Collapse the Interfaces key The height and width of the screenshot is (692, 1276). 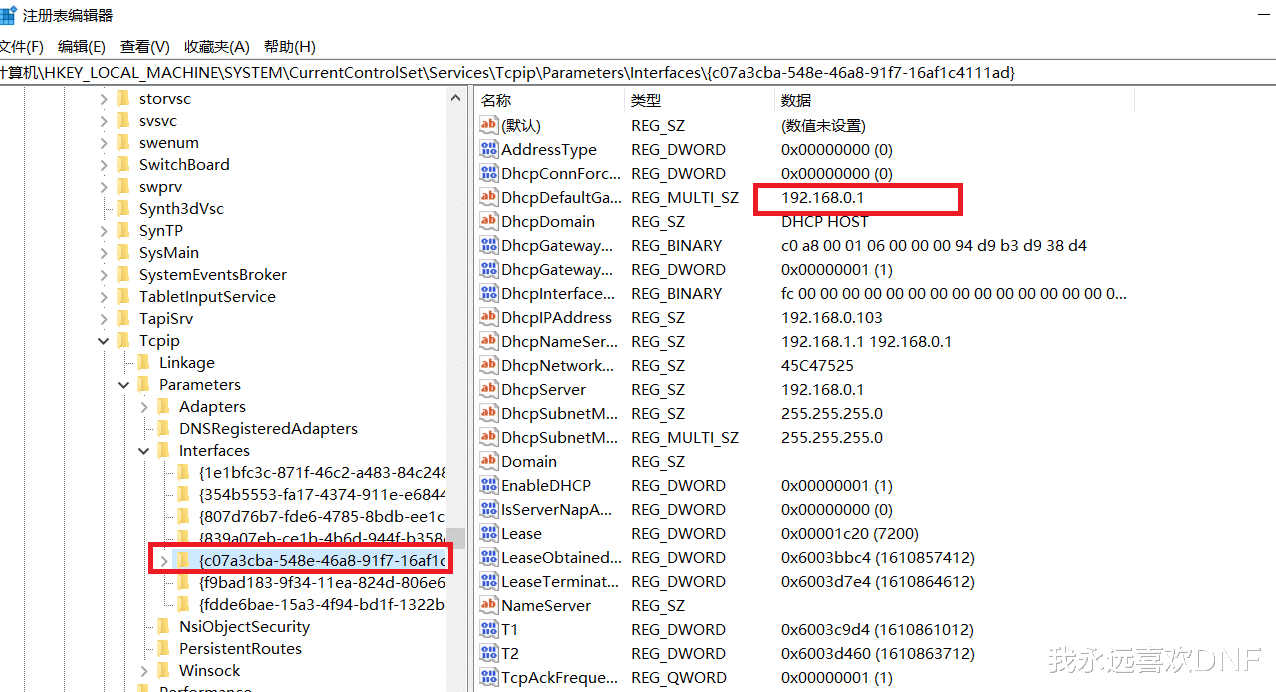[144, 451]
